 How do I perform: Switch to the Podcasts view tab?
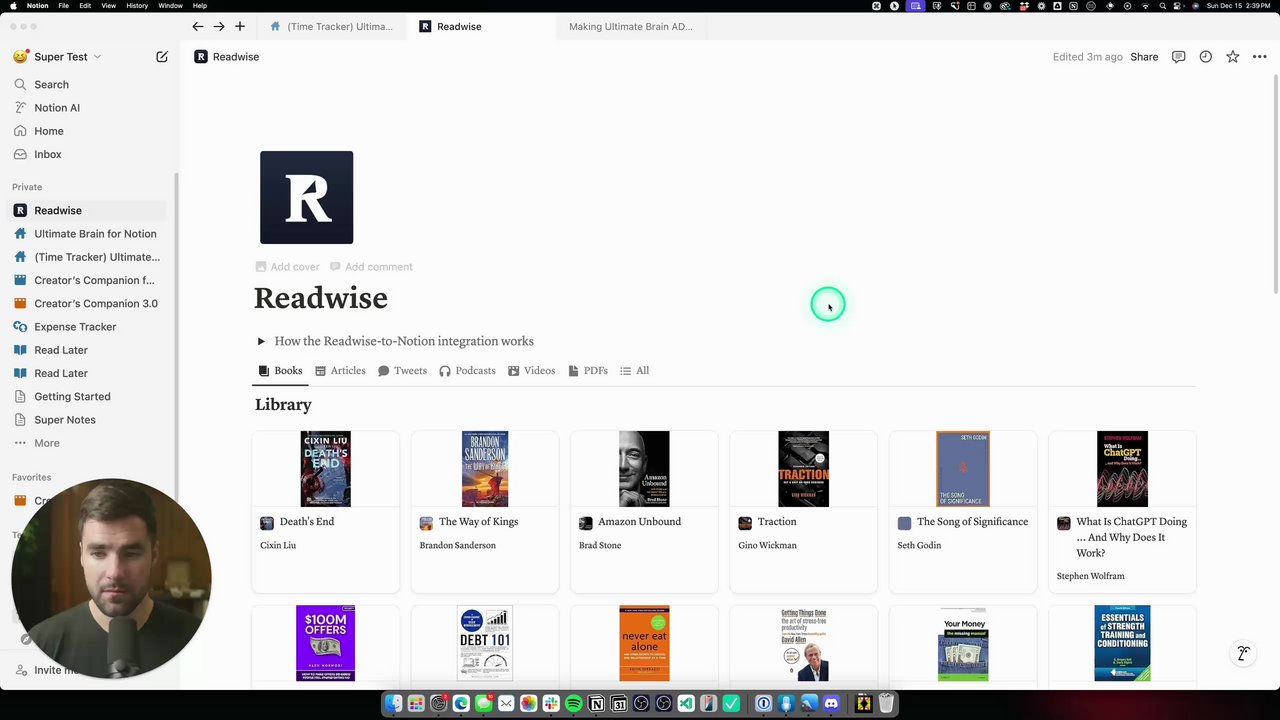point(467,371)
